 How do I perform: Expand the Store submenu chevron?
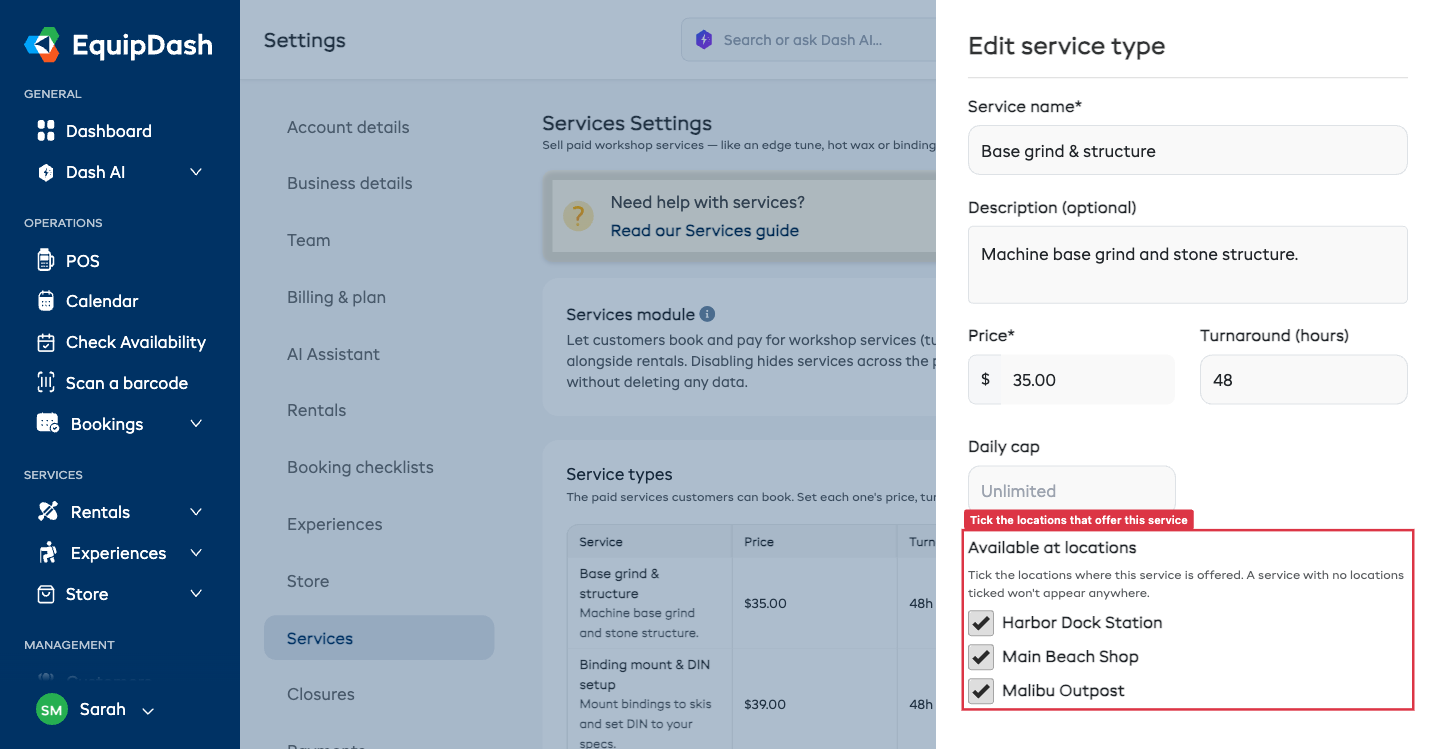coord(196,594)
